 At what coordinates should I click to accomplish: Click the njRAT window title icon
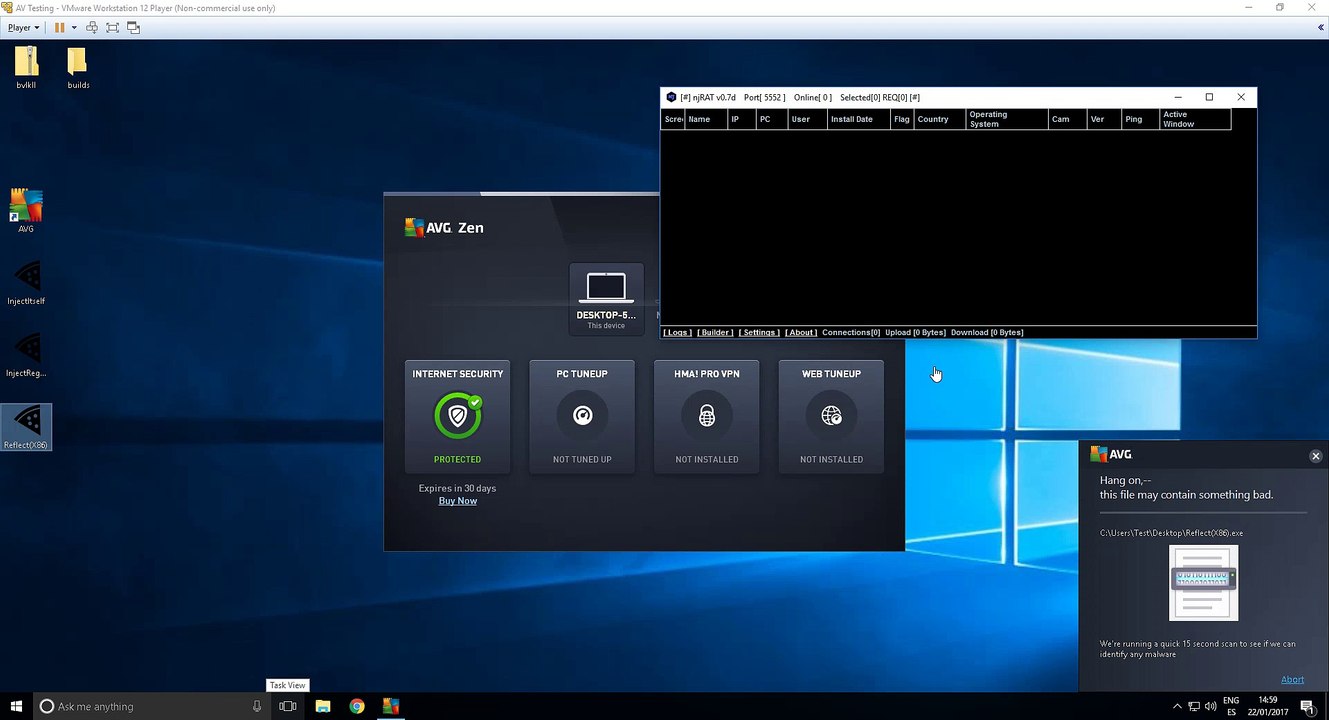tap(671, 97)
